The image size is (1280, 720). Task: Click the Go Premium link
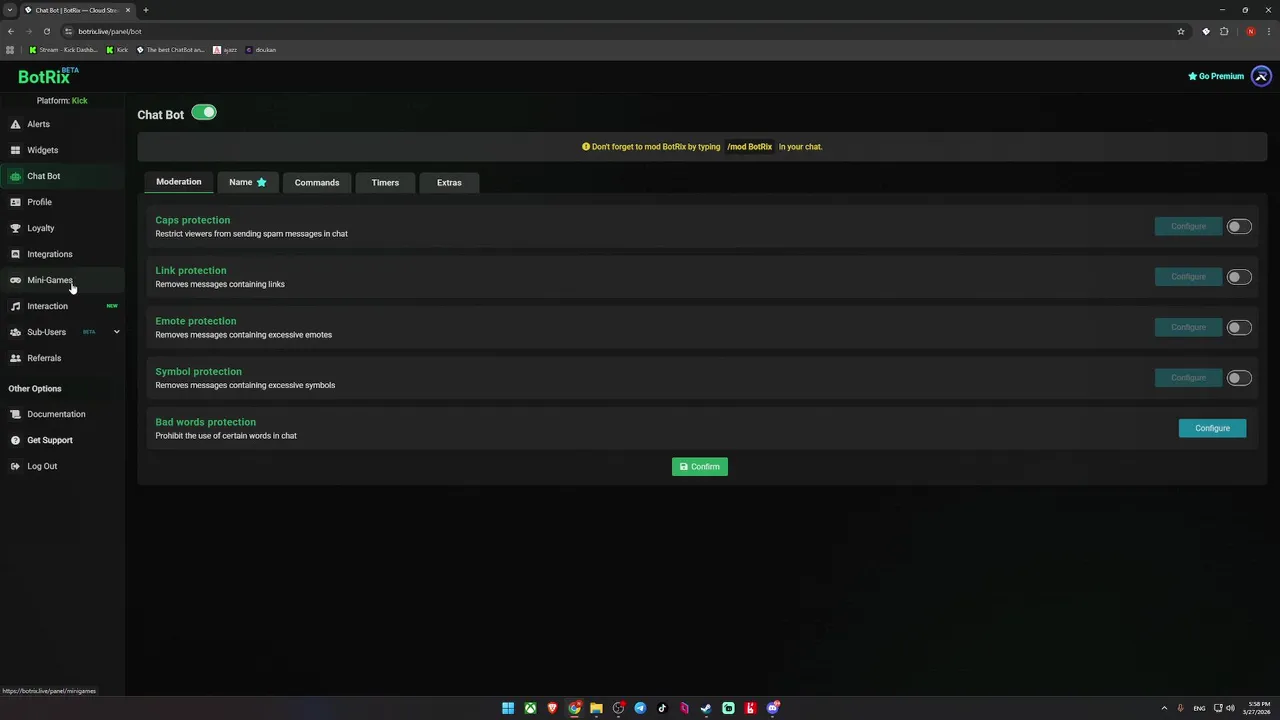click(1216, 76)
